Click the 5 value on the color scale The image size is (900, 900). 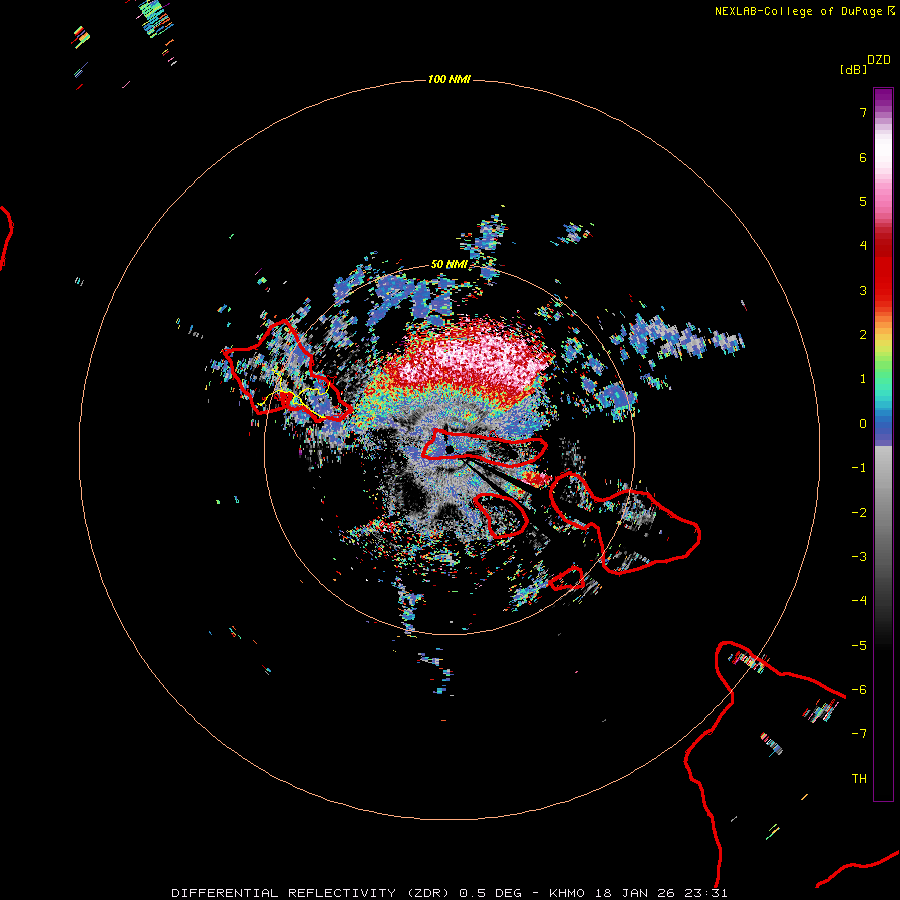[x=863, y=201]
